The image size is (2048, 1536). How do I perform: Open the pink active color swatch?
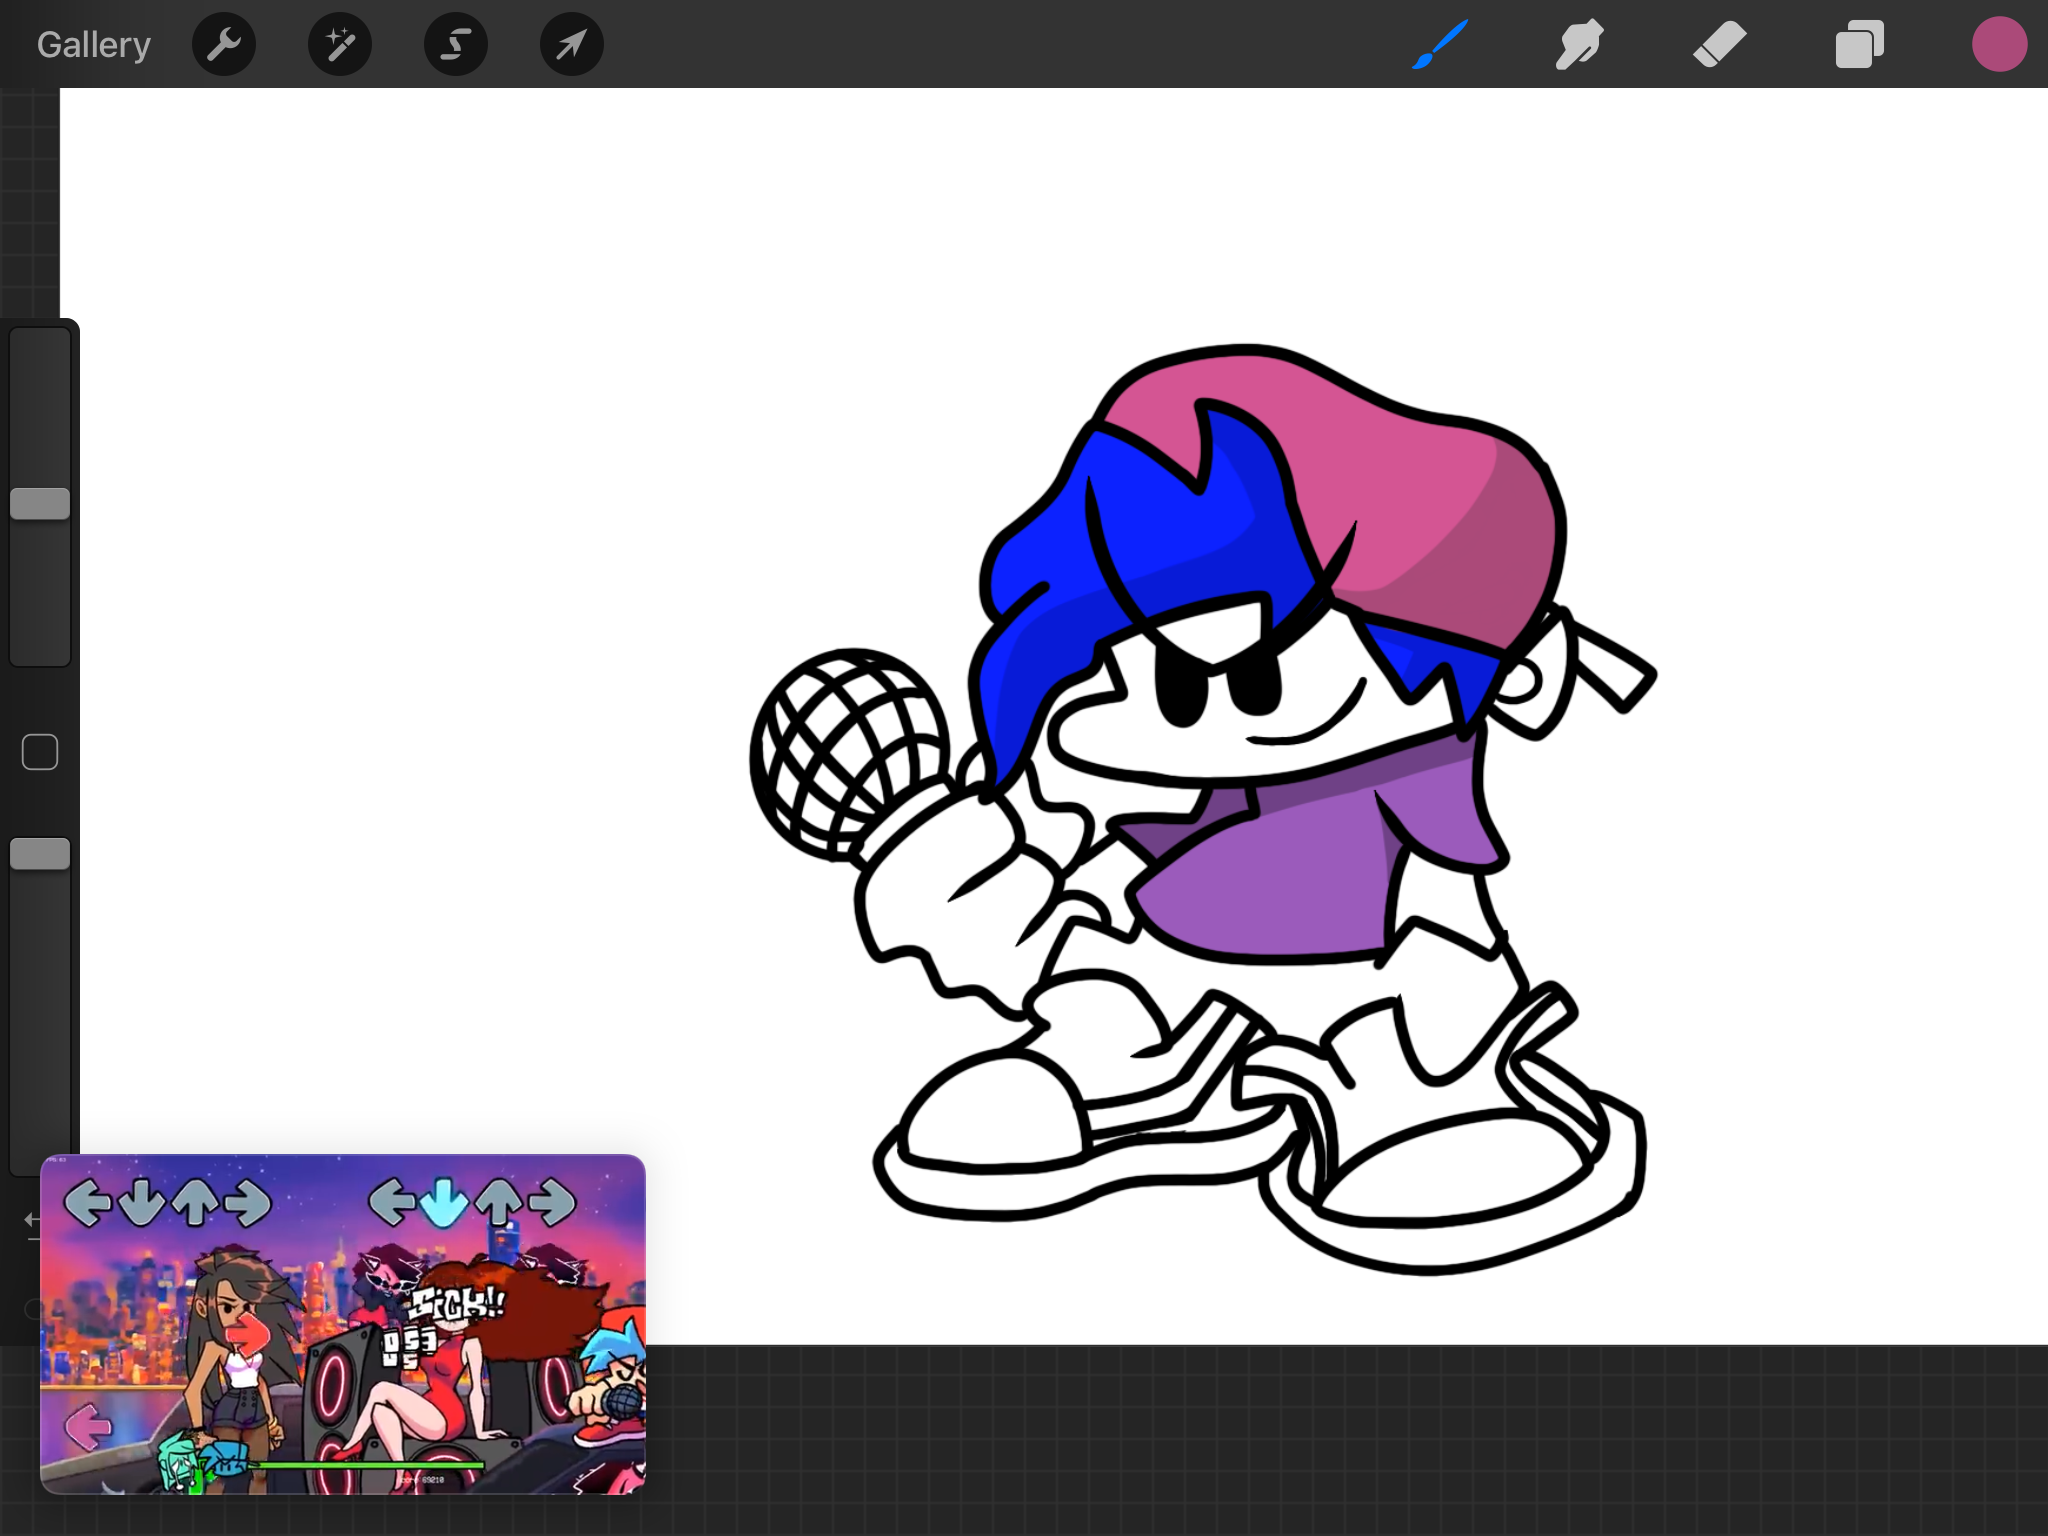tap(1999, 44)
